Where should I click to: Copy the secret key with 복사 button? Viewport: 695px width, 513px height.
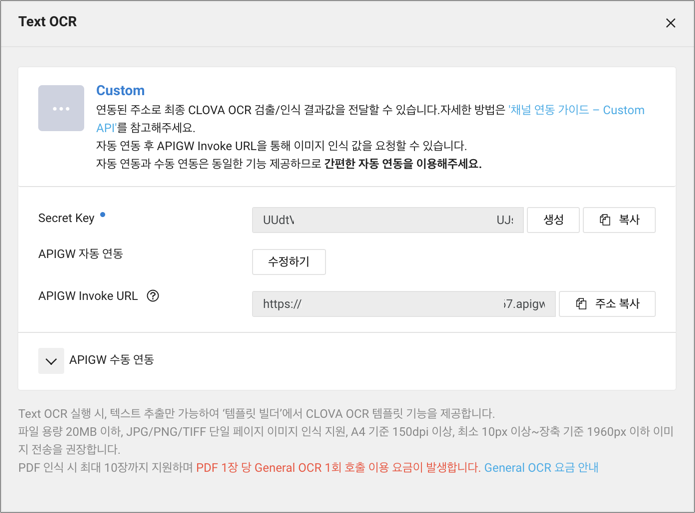(619, 220)
